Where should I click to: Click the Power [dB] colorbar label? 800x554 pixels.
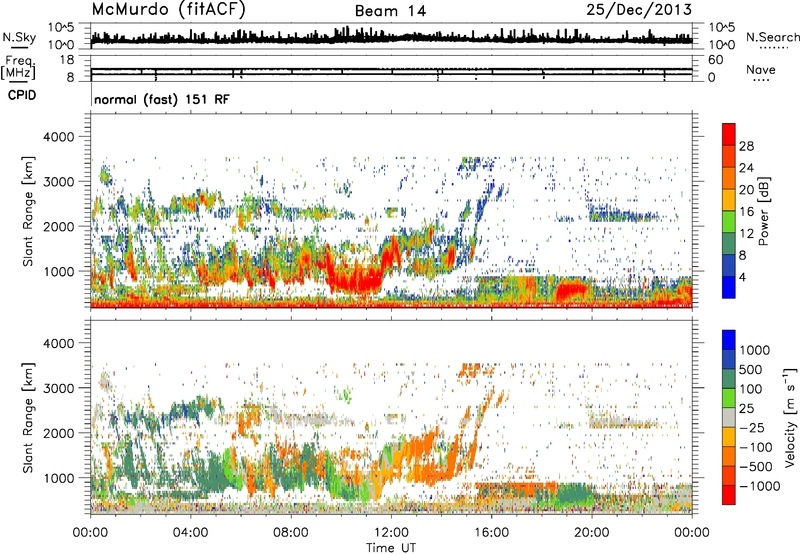763,211
